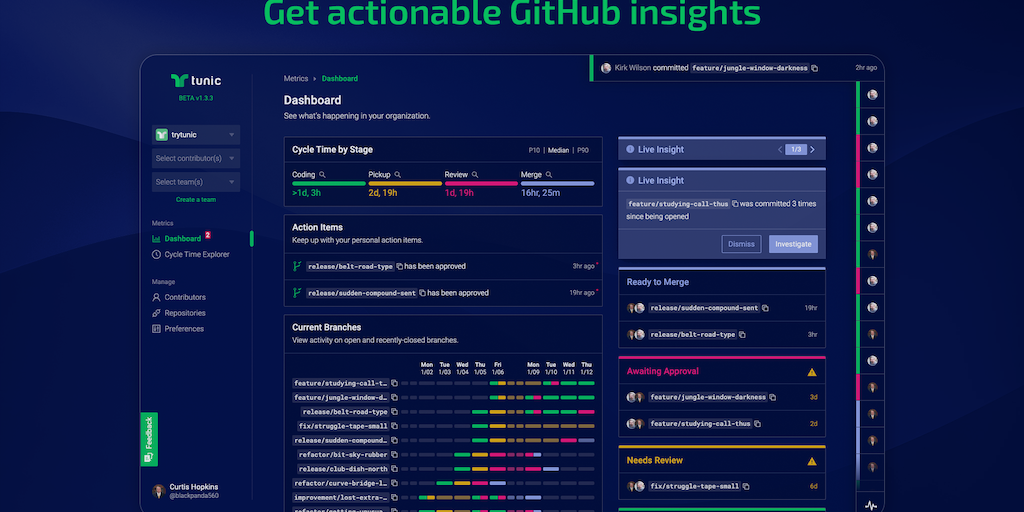Click magnifier icon next to Merge
This screenshot has width=1024, height=512.
click(549, 175)
